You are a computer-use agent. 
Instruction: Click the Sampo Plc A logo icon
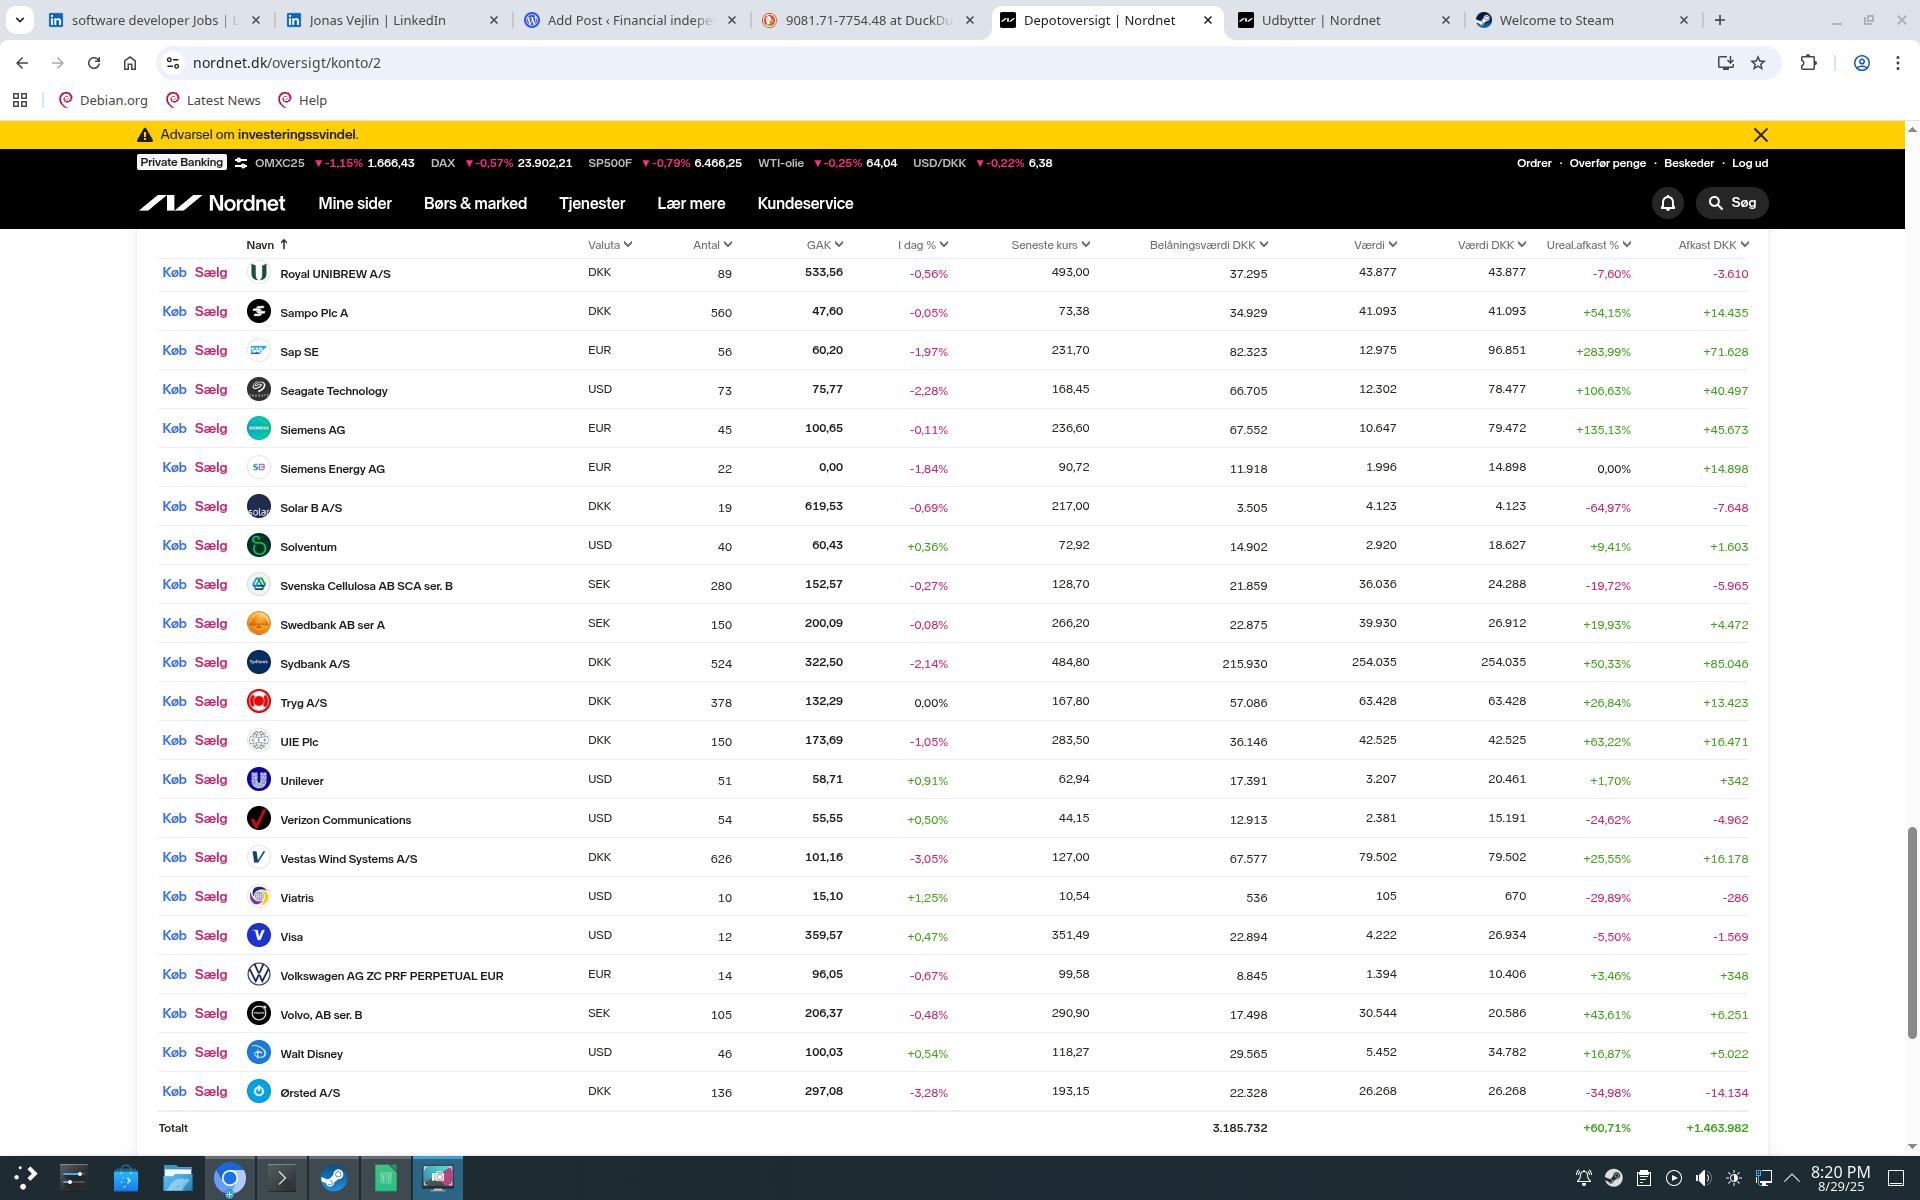[259, 311]
